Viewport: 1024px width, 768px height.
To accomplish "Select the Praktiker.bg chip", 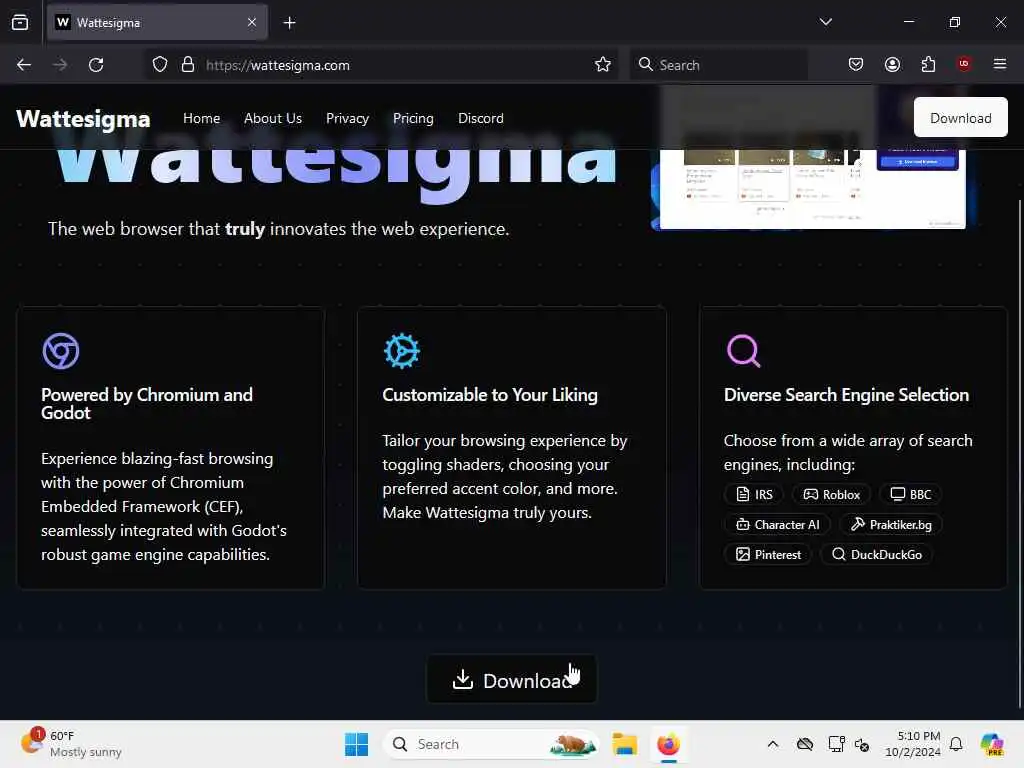I will 891,524.
